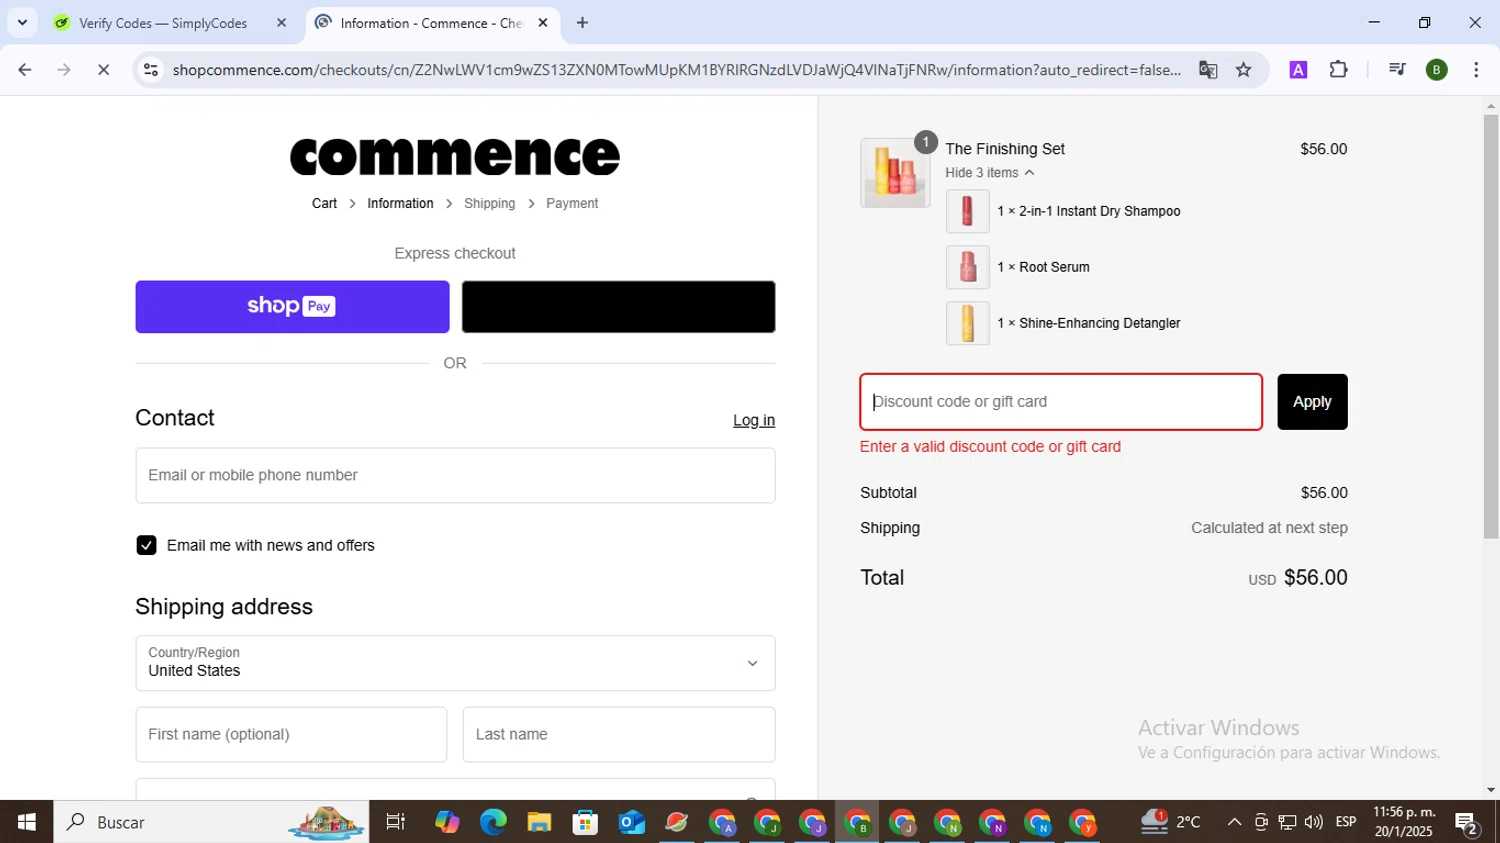
Task: Open the network icon in the tray
Action: click(1288, 822)
